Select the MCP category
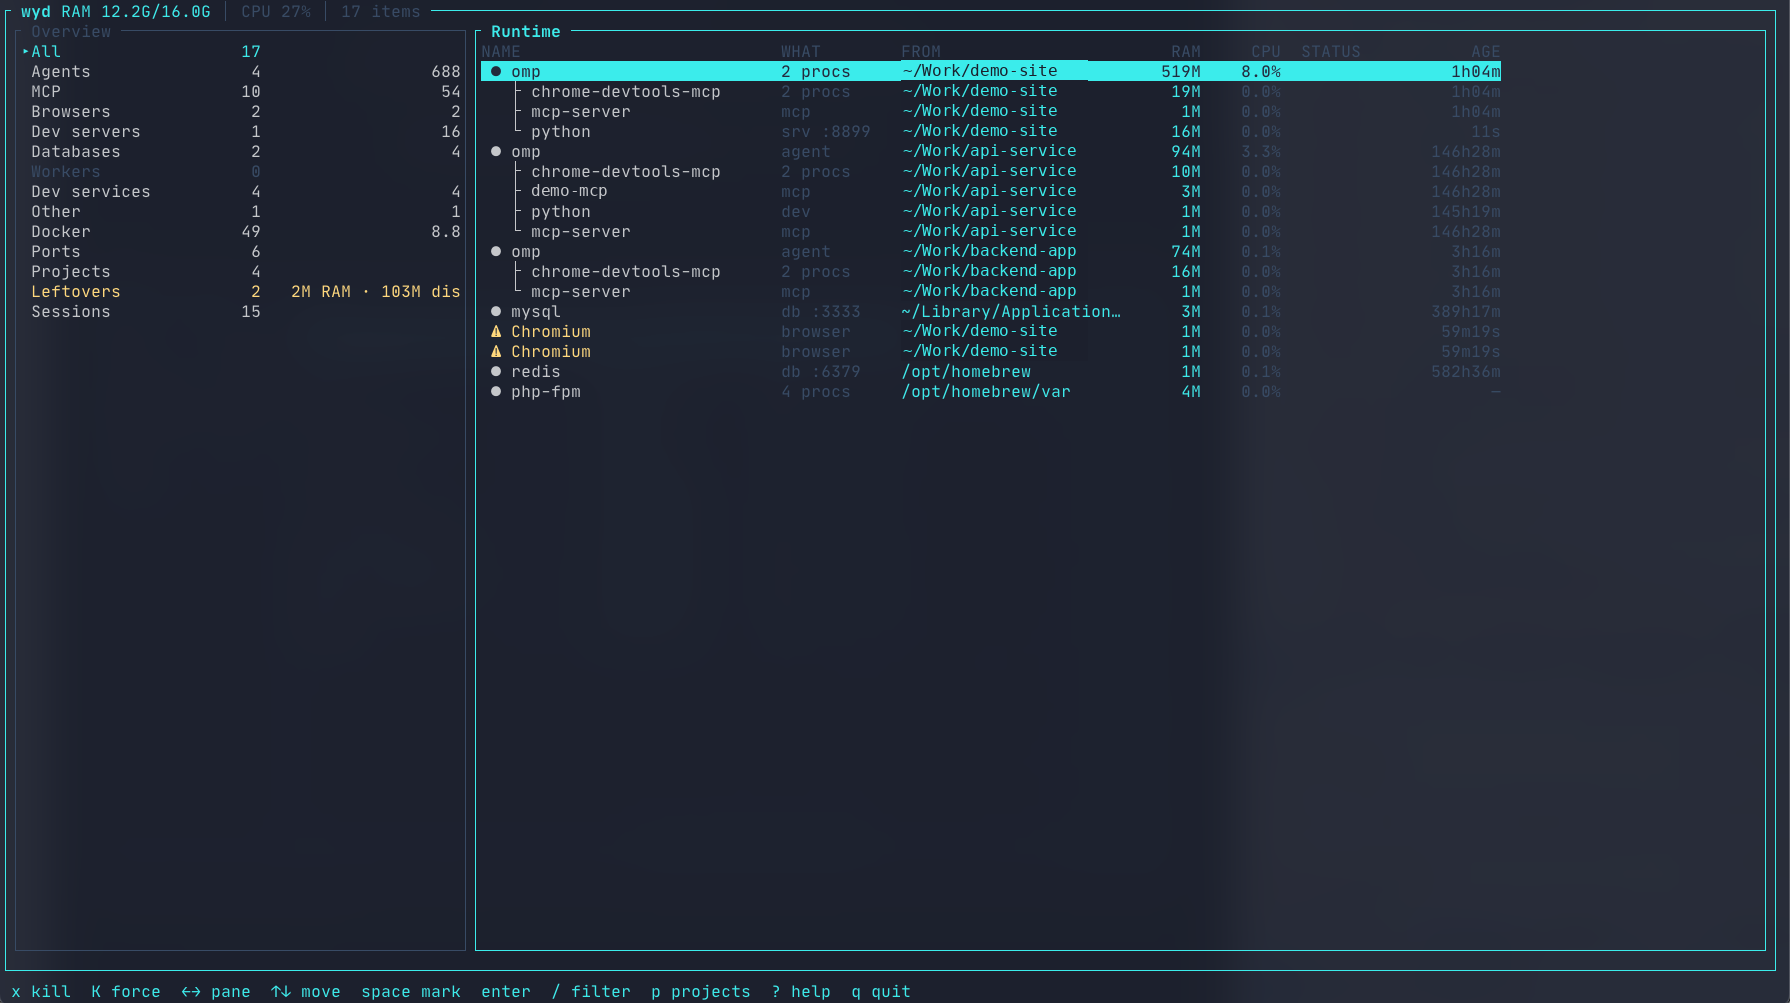This screenshot has width=1790, height=1003. point(241,91)
